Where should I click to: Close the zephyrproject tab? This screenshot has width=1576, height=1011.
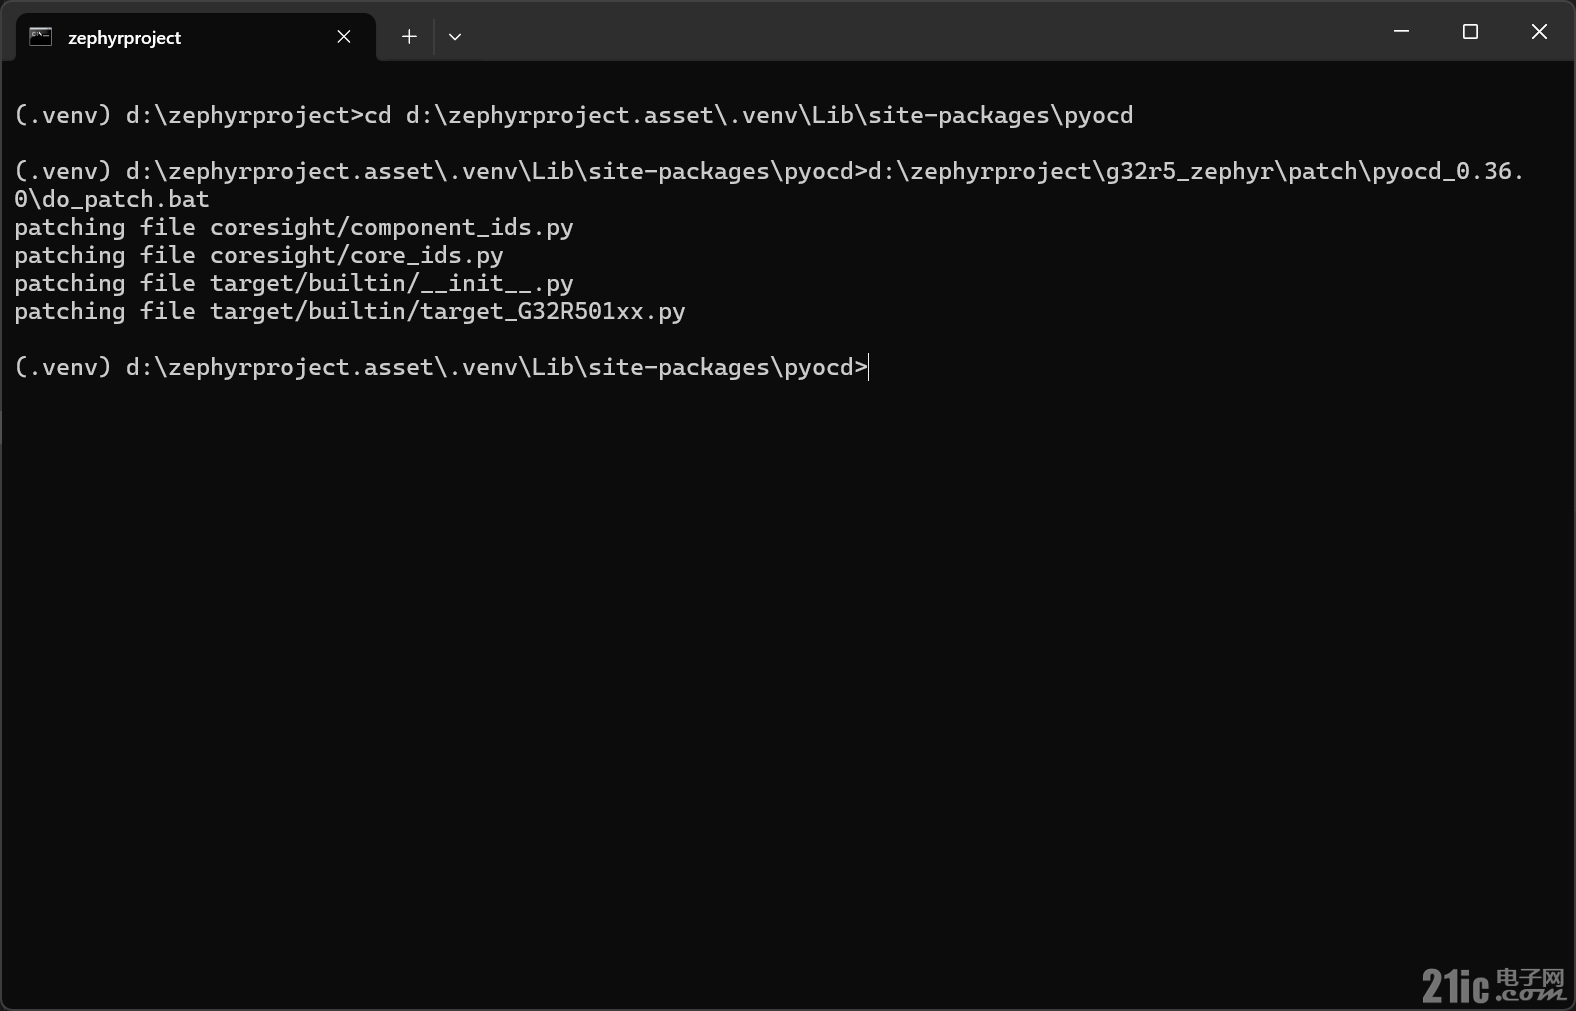point(344,37)
